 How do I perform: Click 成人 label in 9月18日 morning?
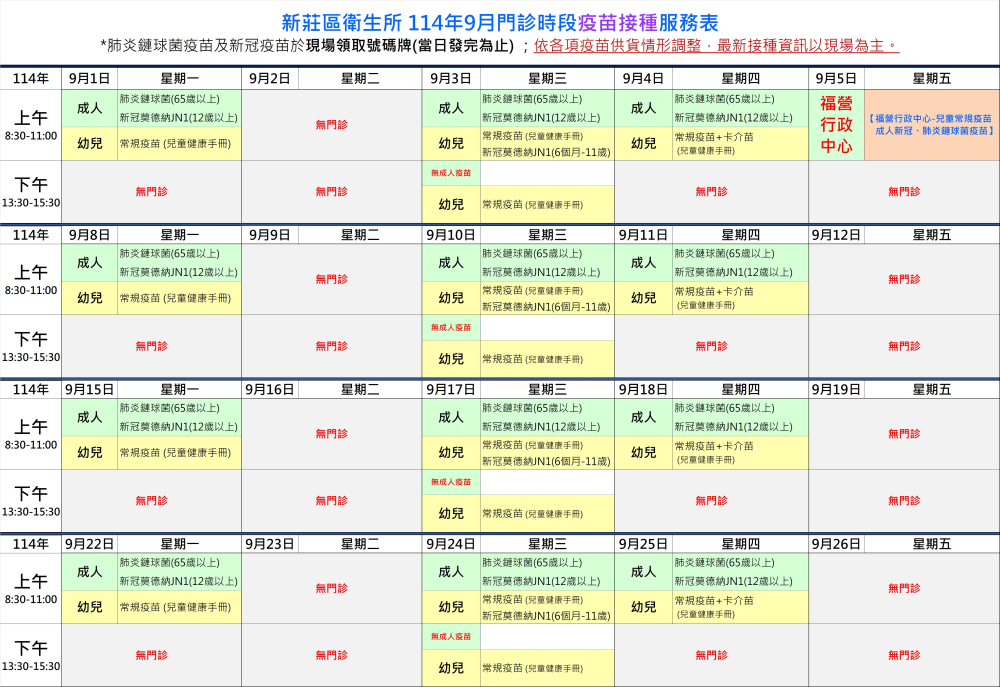click(643, 417)
